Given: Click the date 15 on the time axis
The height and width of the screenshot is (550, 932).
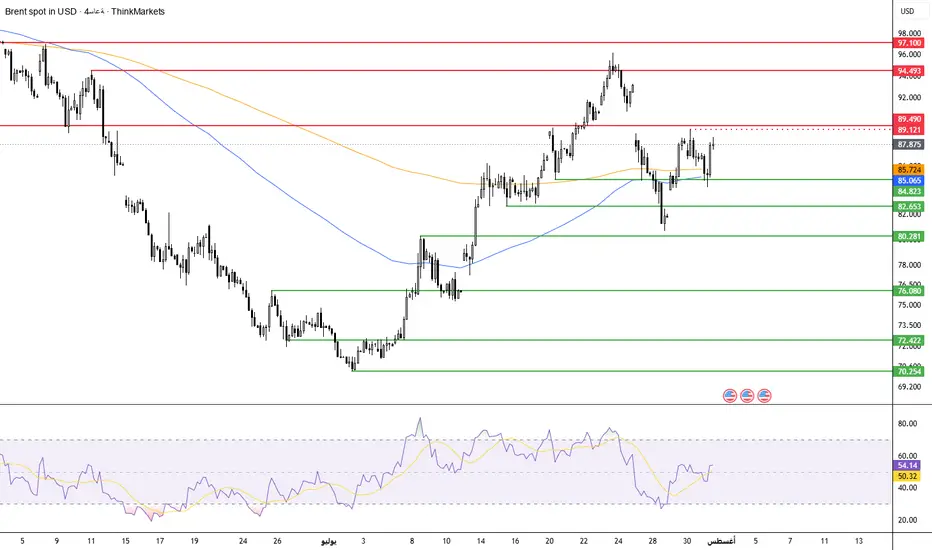Looking at the screenshot, I should coord(125,541).
